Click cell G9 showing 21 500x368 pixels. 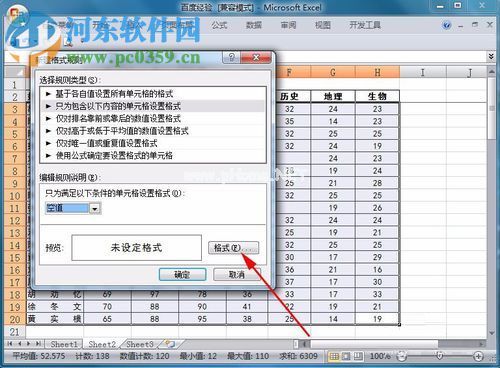(x=333, y=183)
